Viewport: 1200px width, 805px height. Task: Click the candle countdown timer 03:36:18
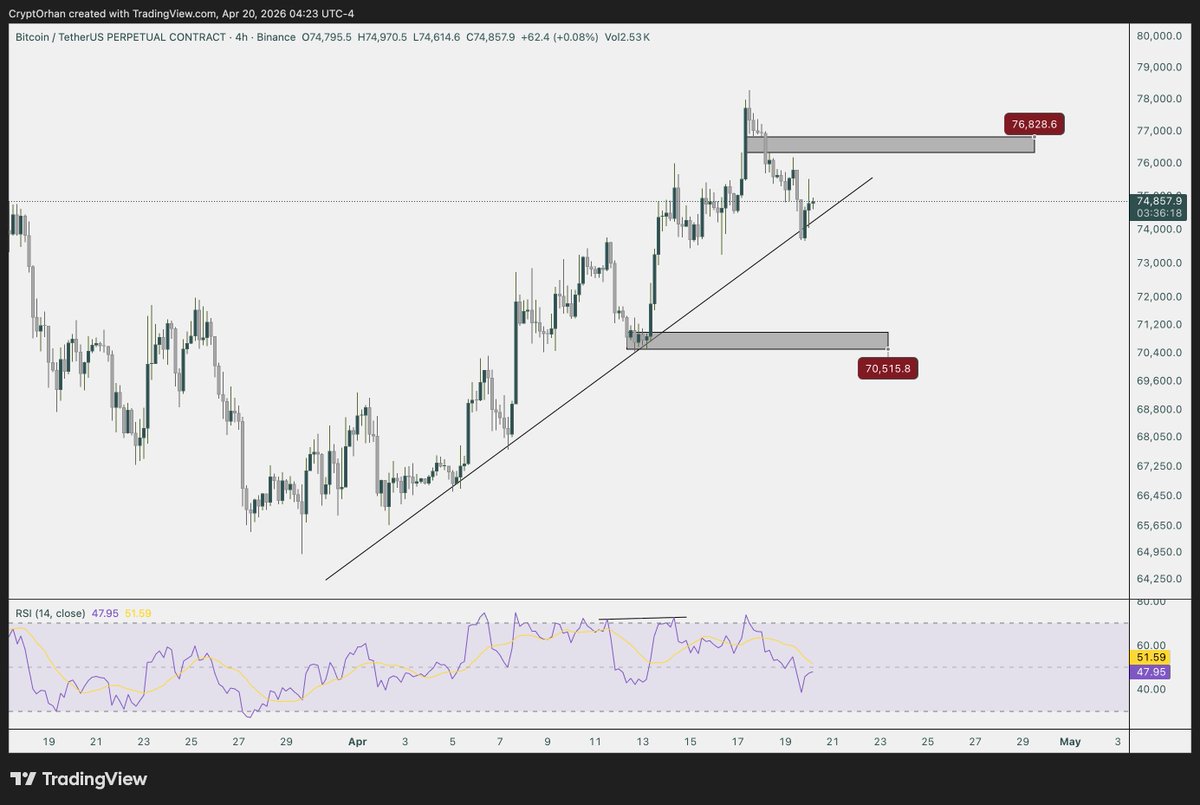tap(1161, 213)
